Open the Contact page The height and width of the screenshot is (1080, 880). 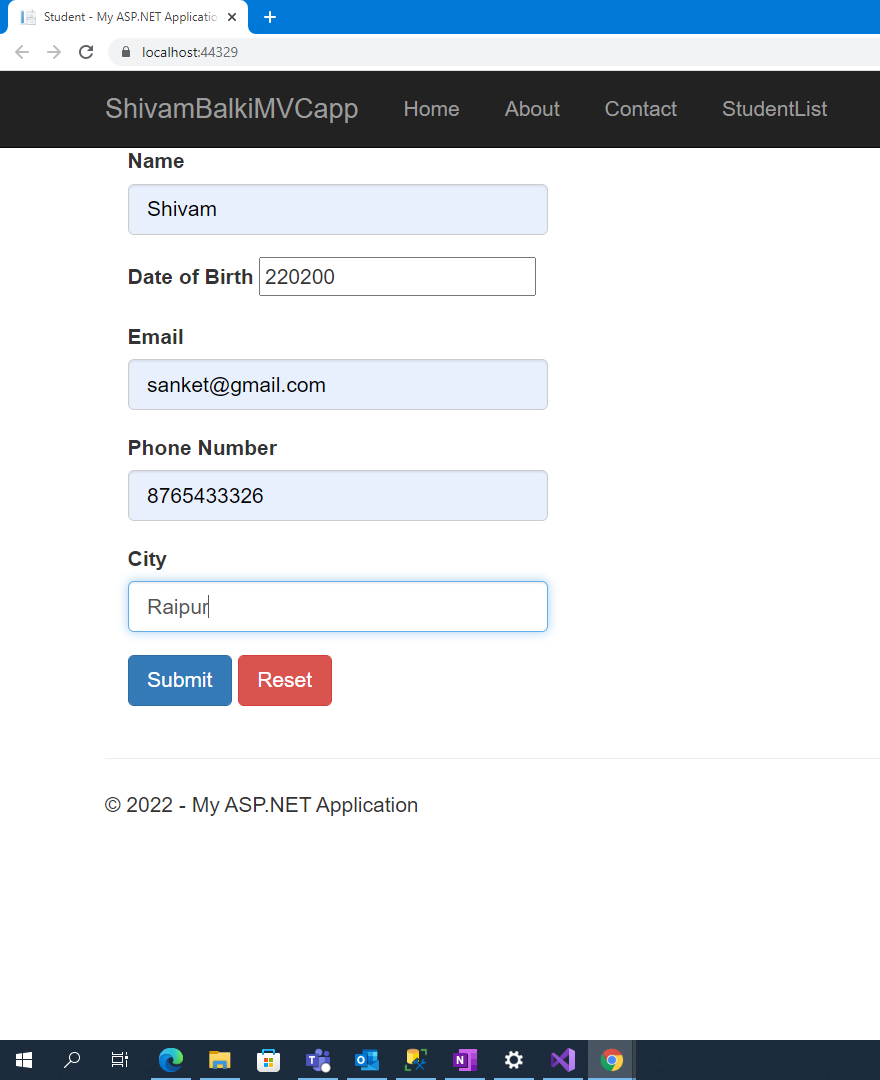640,109
